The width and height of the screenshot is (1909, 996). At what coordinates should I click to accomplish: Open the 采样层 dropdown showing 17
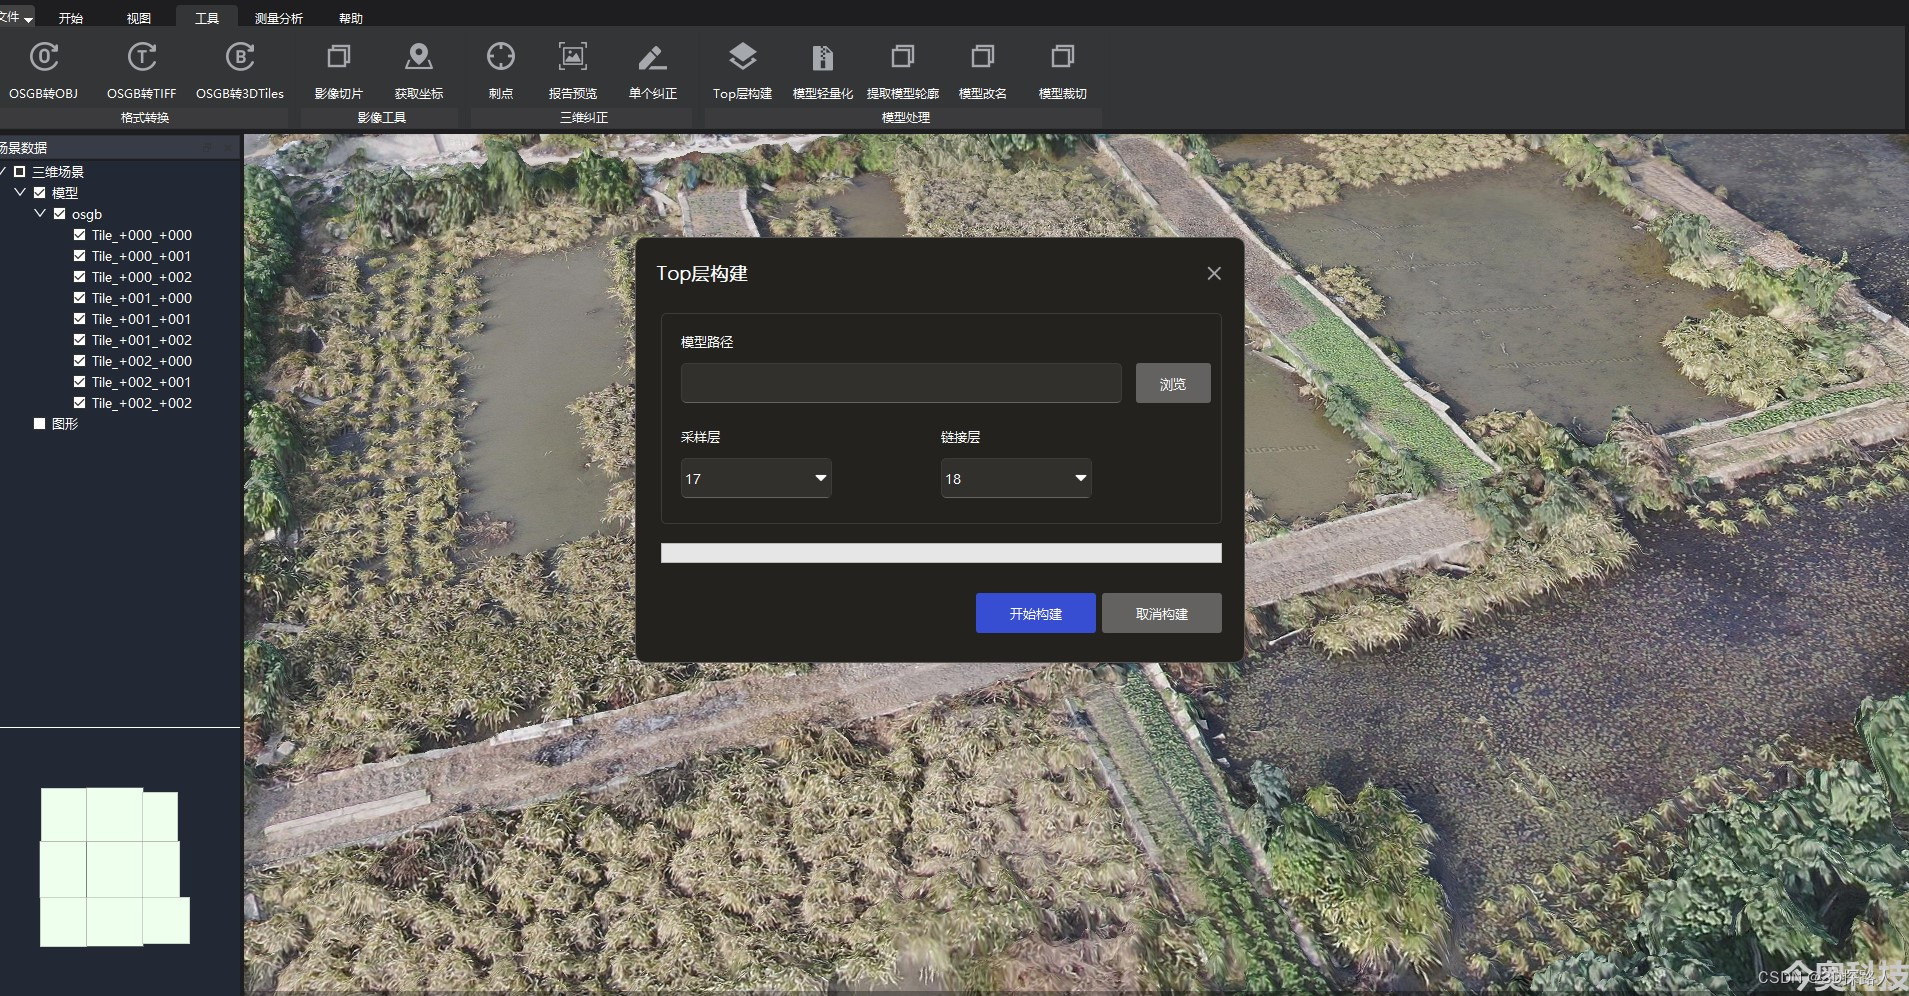click(x=756, y=478)
